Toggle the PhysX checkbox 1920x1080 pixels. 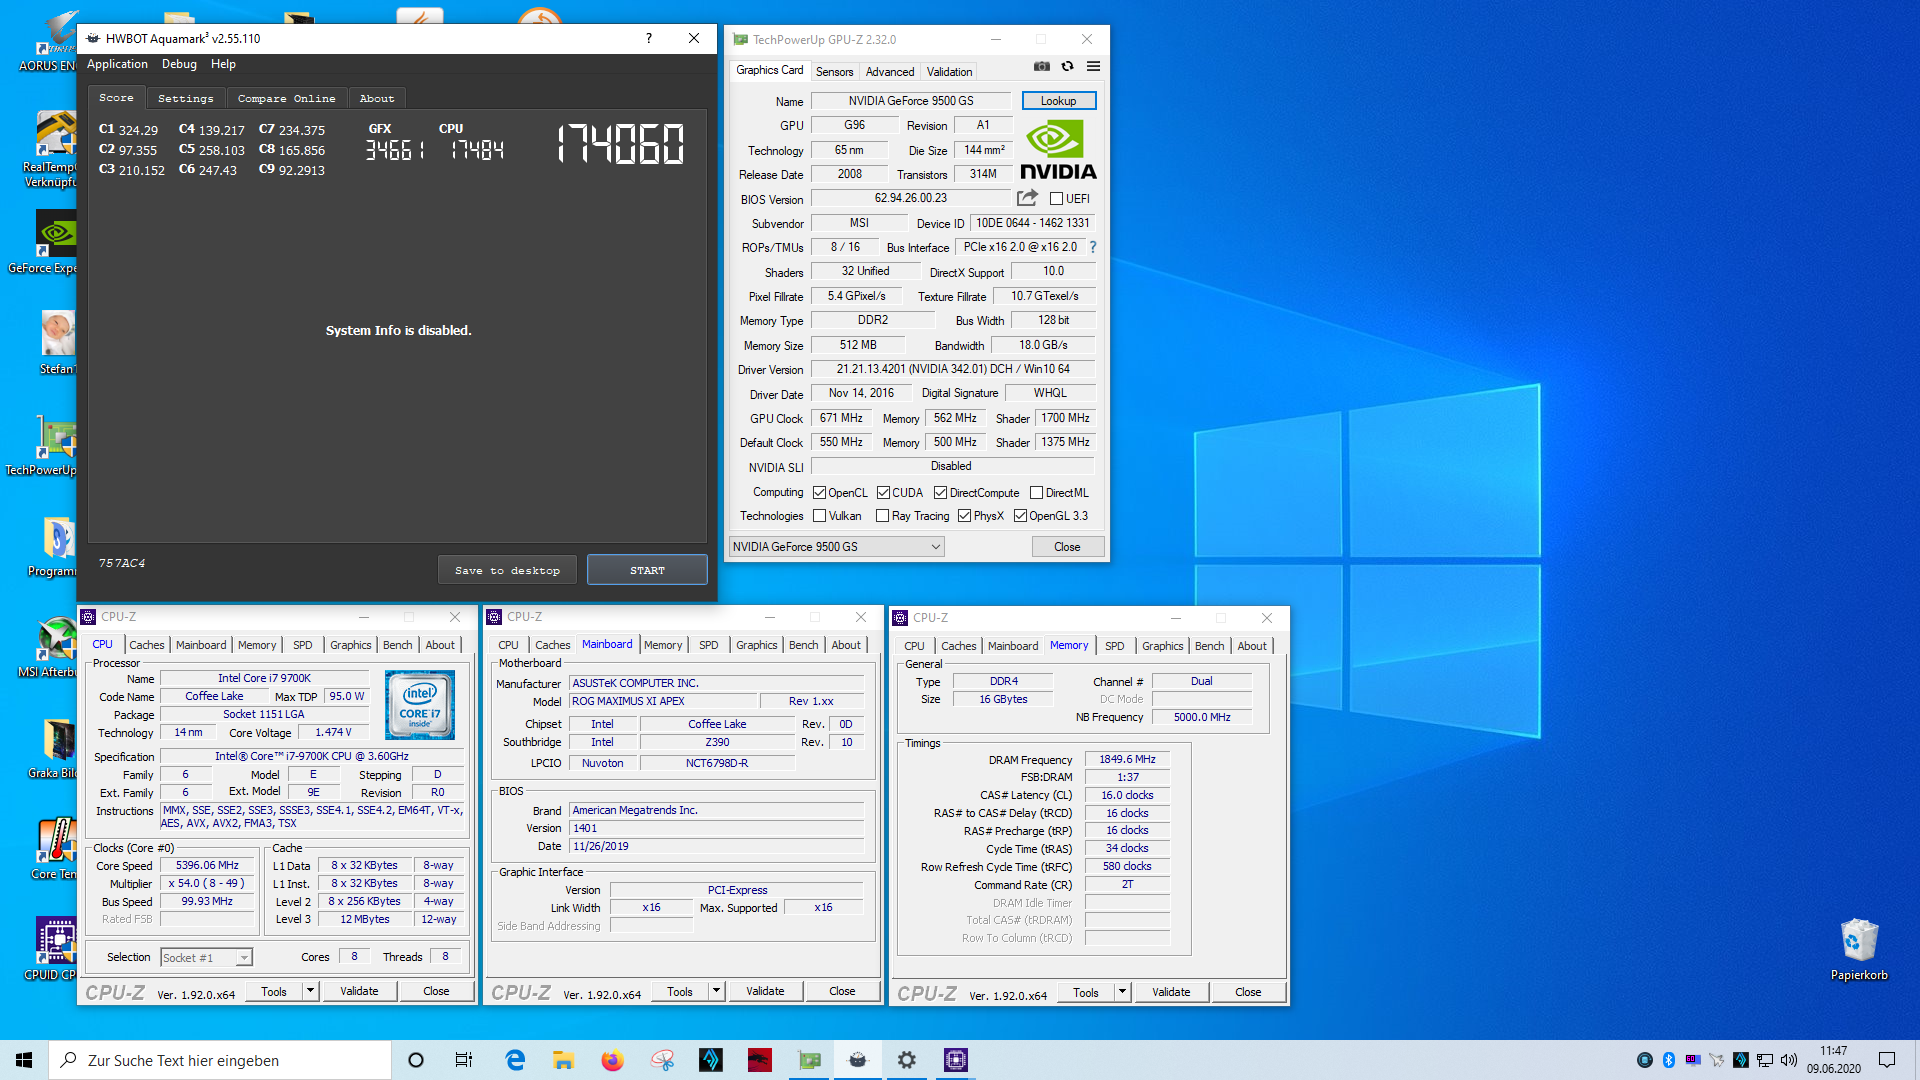[x=964, y=516]
